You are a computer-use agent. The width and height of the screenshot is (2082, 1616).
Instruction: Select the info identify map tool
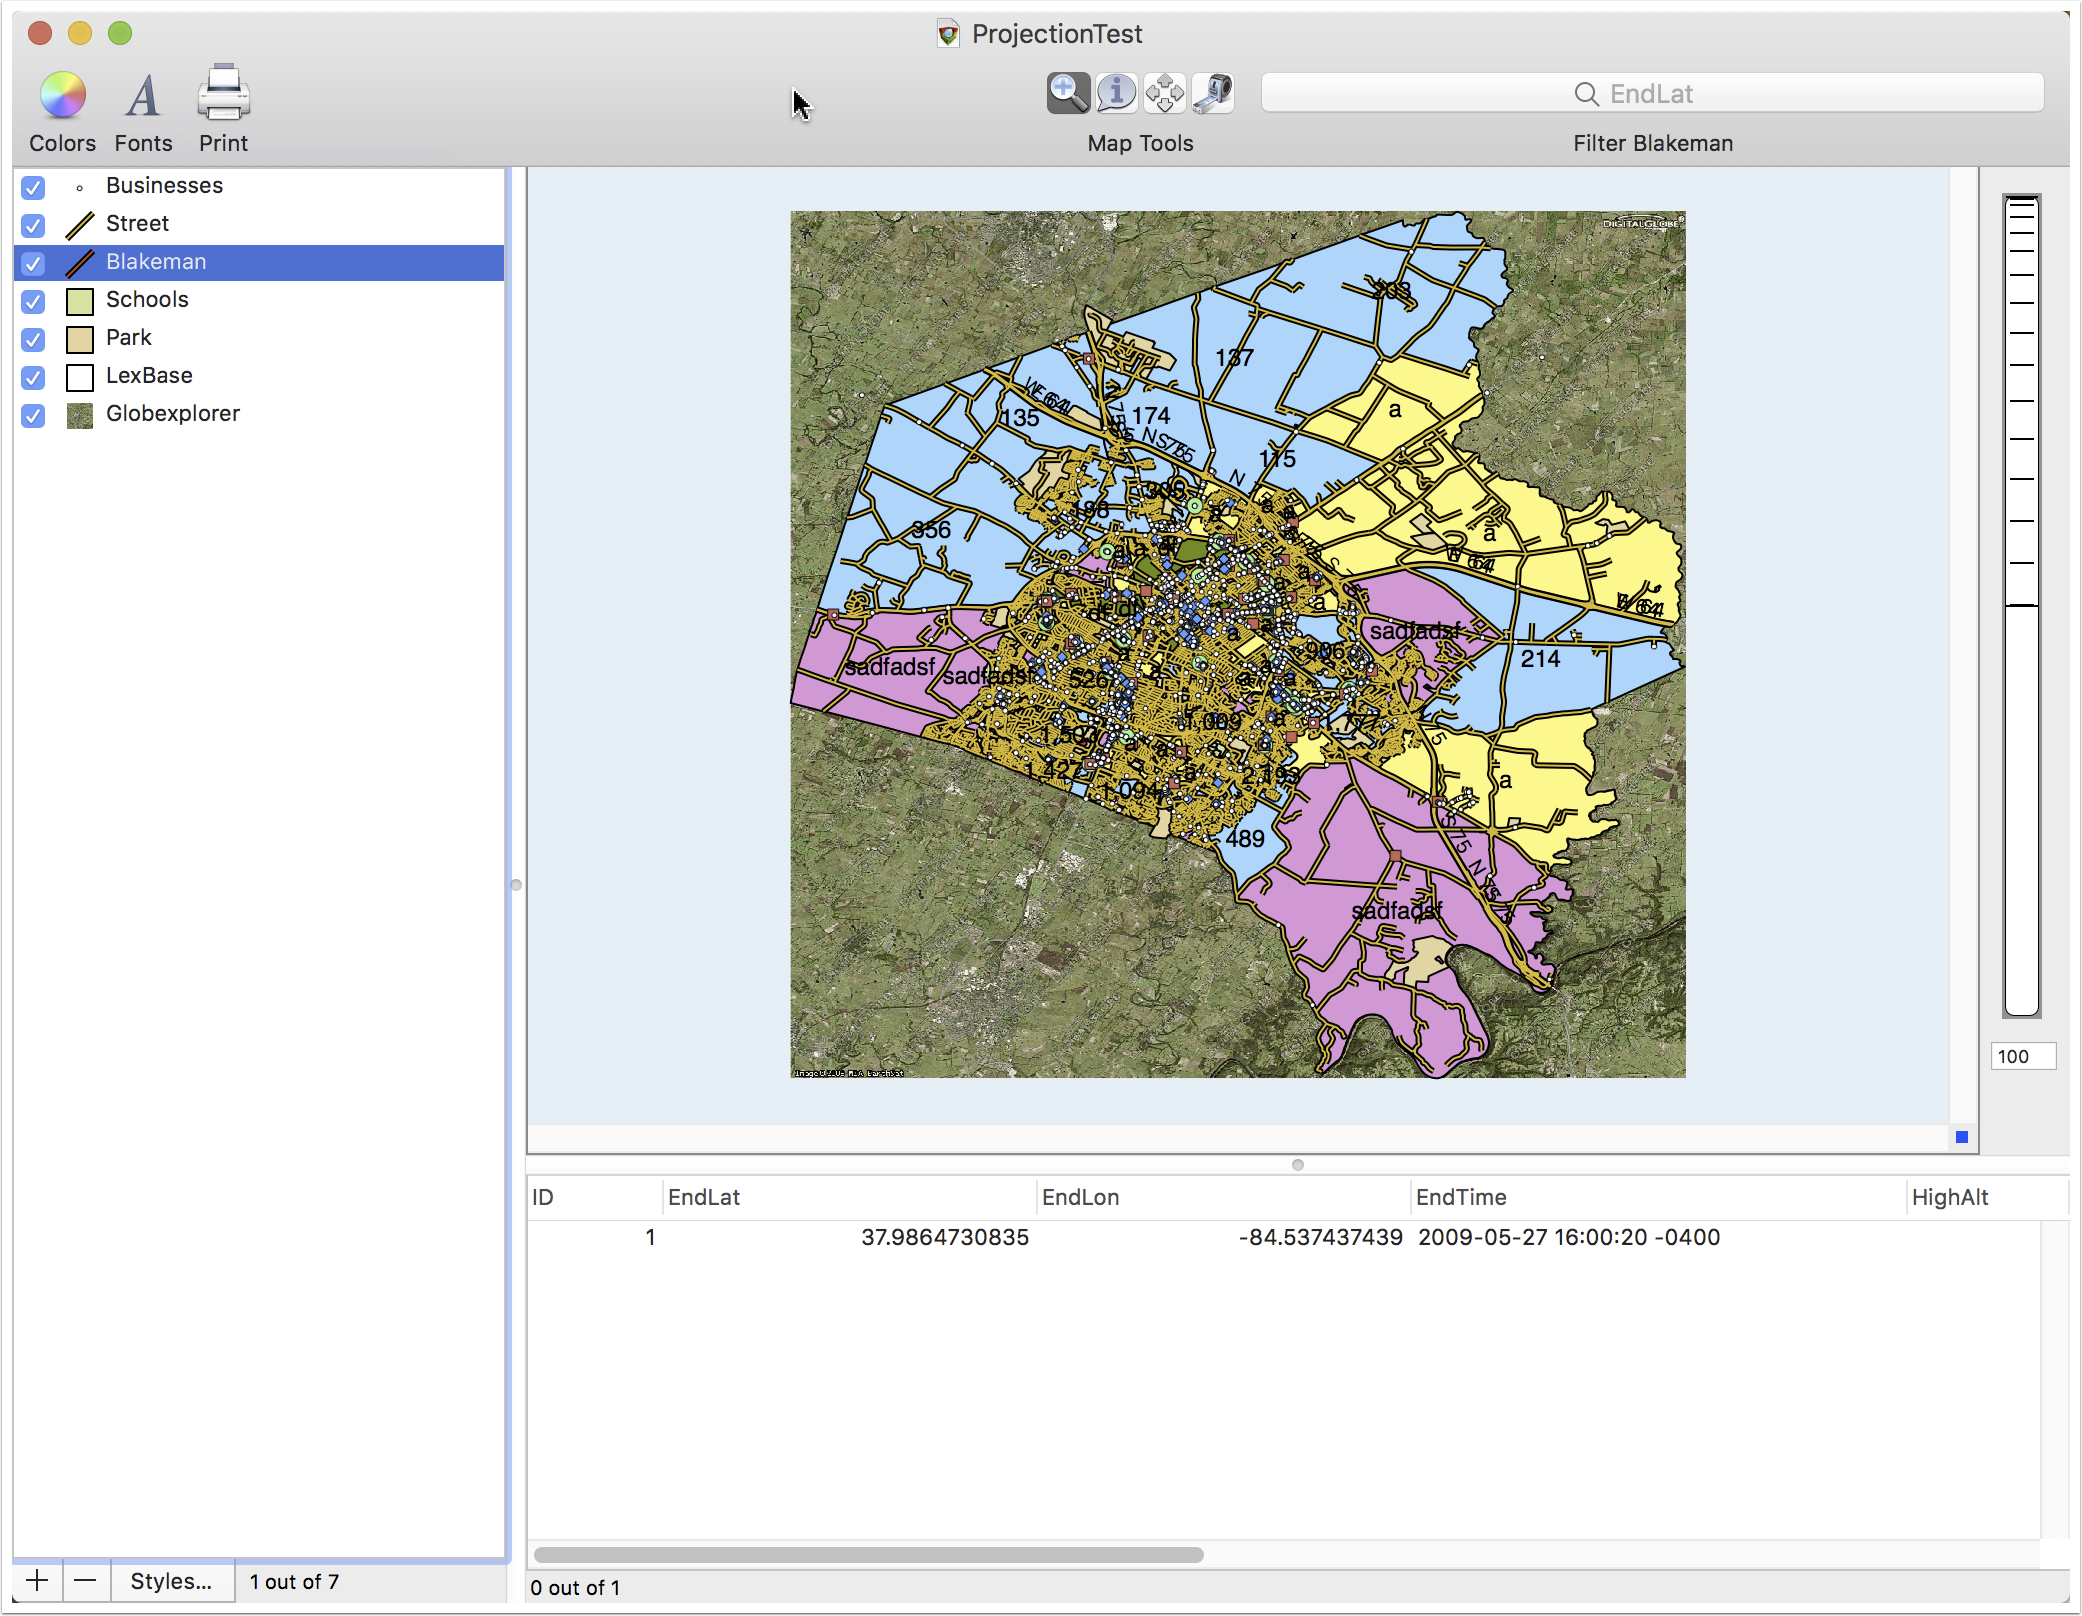(1116, 94)
